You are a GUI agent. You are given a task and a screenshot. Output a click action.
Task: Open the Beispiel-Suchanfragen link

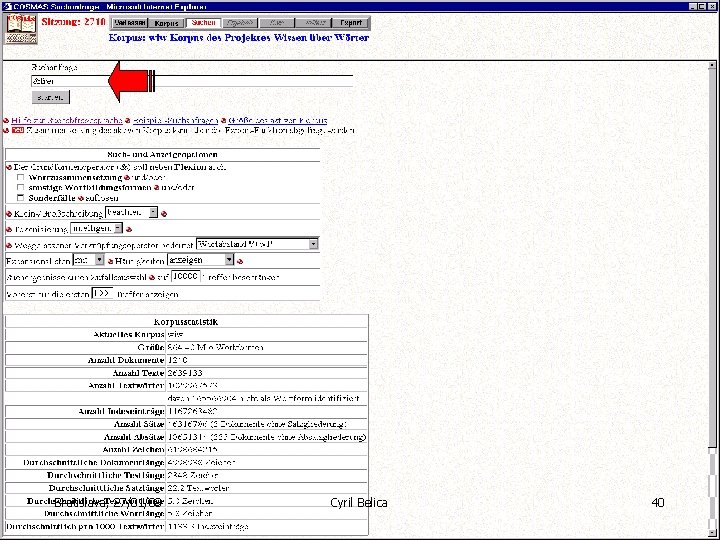175,121
